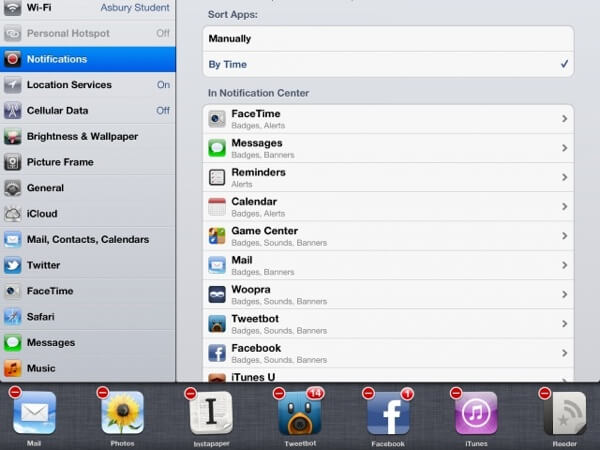Open Brightness & Wallpaper settings

[x=88, y=137]
